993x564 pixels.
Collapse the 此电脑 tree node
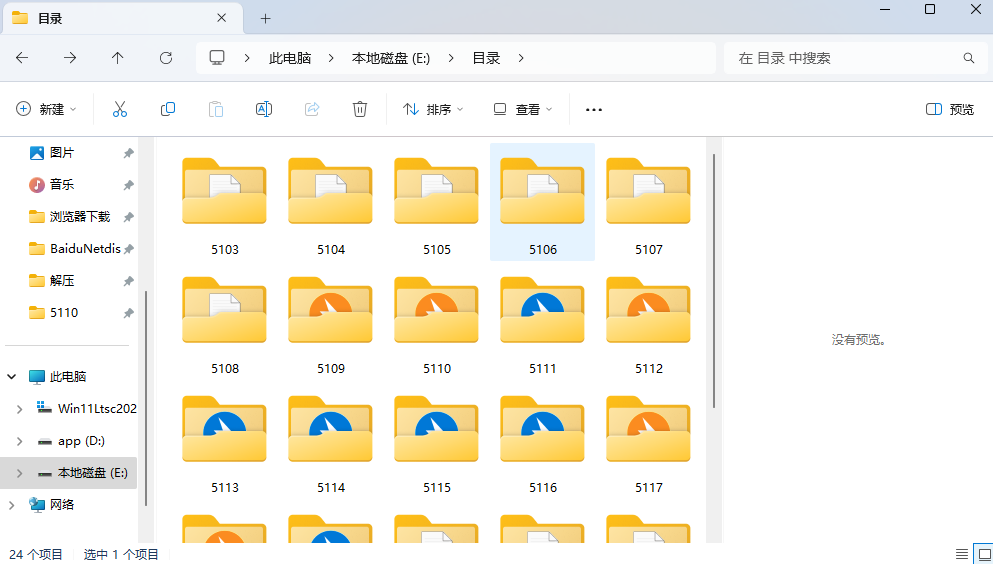(11, 377)
